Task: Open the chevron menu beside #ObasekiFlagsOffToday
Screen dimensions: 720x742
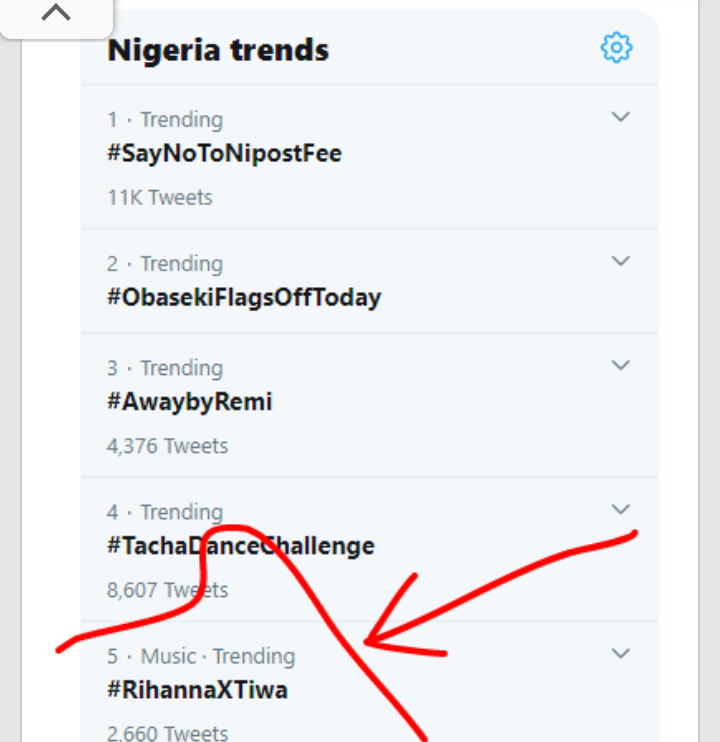Action: pos(620,261)
